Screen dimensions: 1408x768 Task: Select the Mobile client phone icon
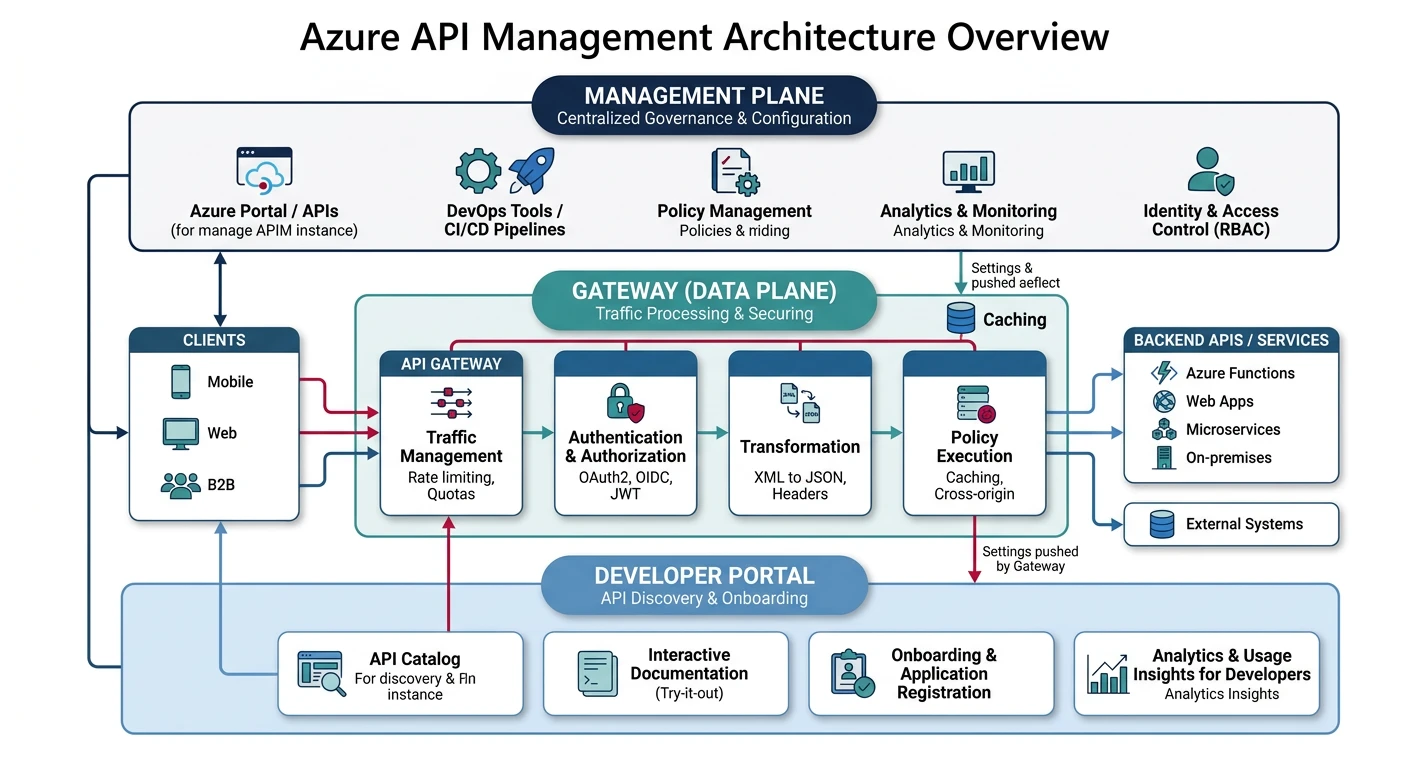point(180,382)
